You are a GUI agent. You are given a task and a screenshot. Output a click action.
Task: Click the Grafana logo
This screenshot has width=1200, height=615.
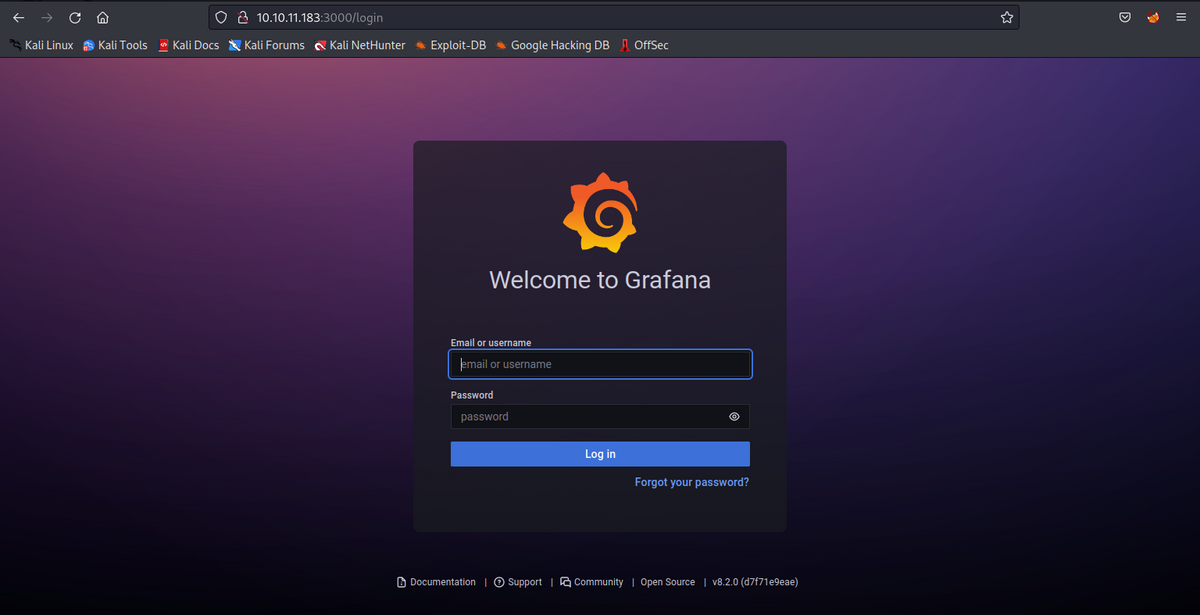[x=600, y=213]
